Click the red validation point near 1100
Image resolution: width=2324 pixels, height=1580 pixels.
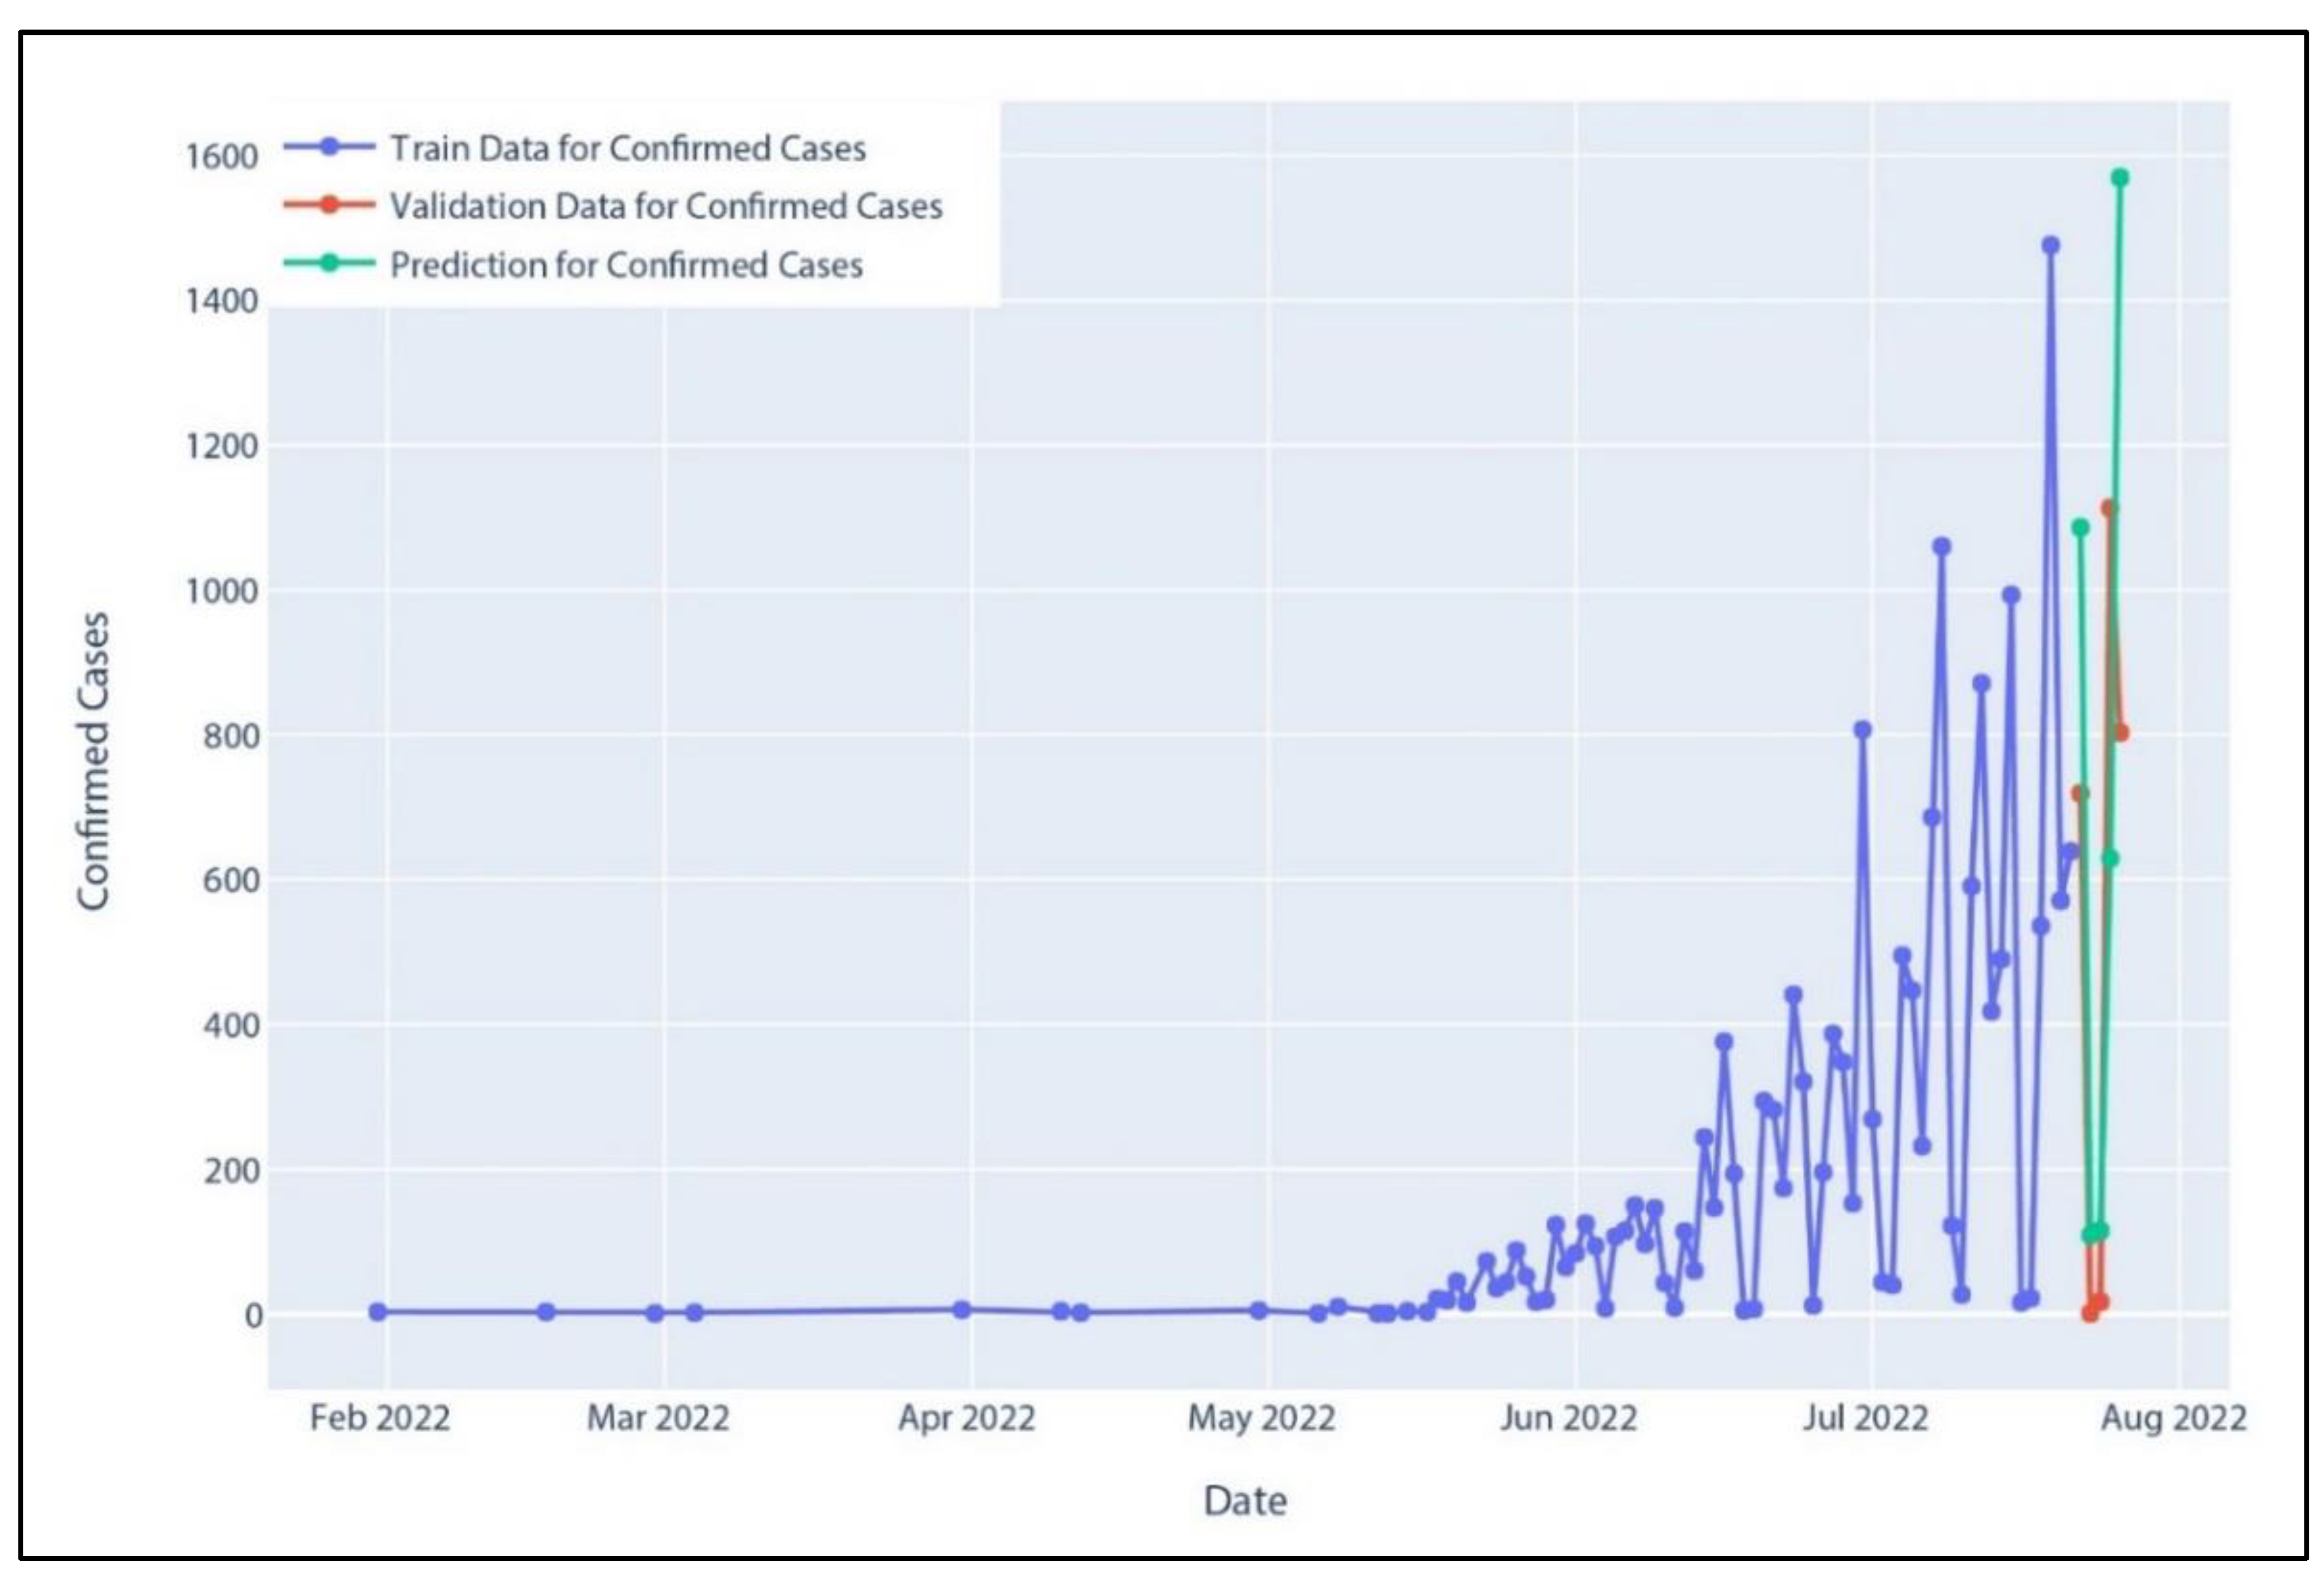click(x=2109, y=509)
